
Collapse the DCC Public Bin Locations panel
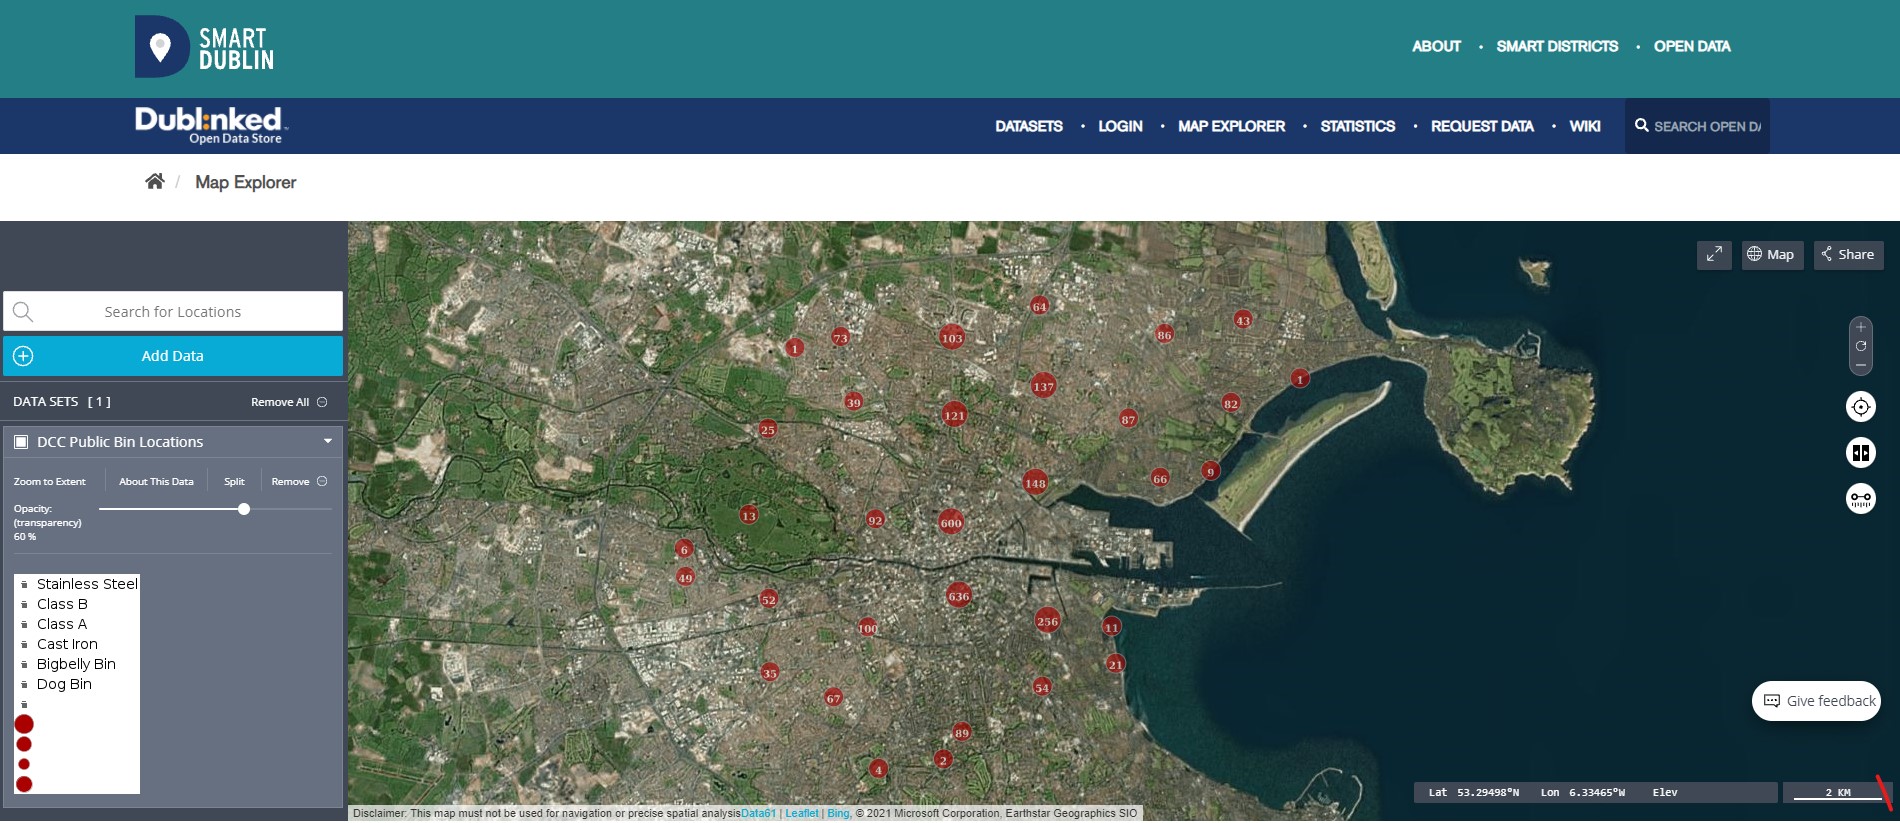coord(327,441)
